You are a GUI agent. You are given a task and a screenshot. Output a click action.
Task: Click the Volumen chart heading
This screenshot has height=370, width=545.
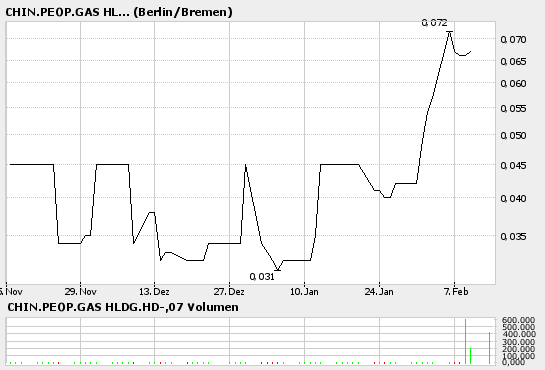[x=123, y=307]
